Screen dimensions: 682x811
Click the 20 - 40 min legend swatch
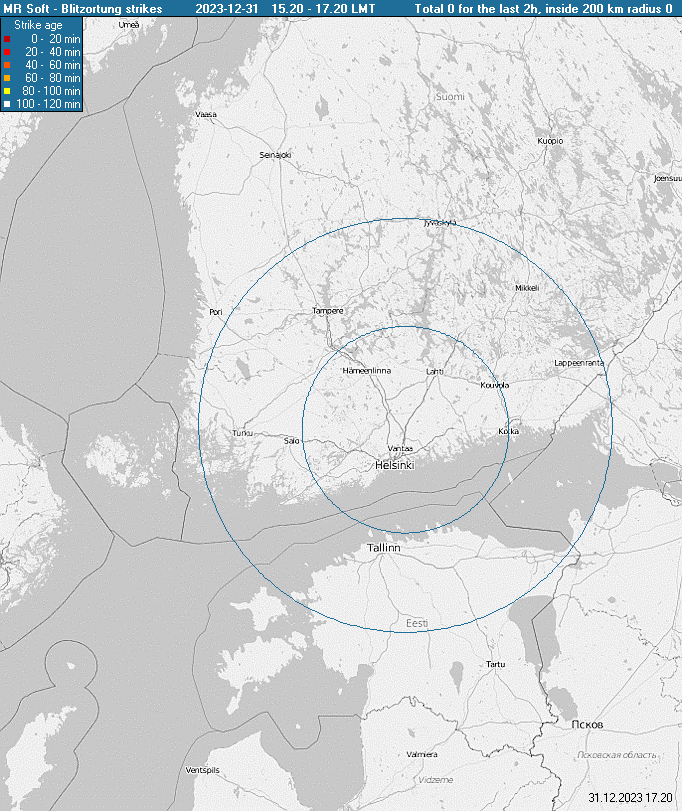click(x=7, y=51)
